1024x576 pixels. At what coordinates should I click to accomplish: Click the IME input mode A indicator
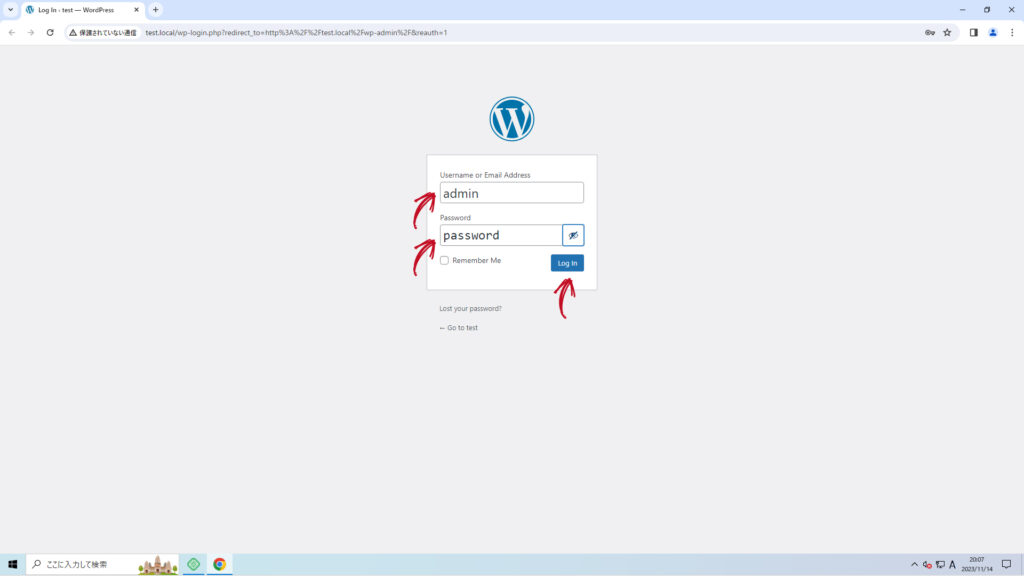tap(952, 564)
